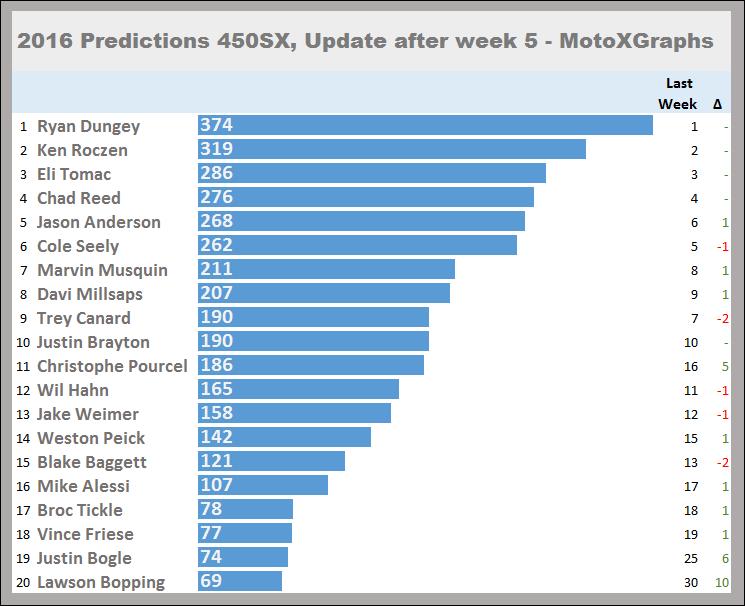Click Blake Baggett's 121 points bar
This screenshot has height=606, width=745.
[x=271, y=462]
